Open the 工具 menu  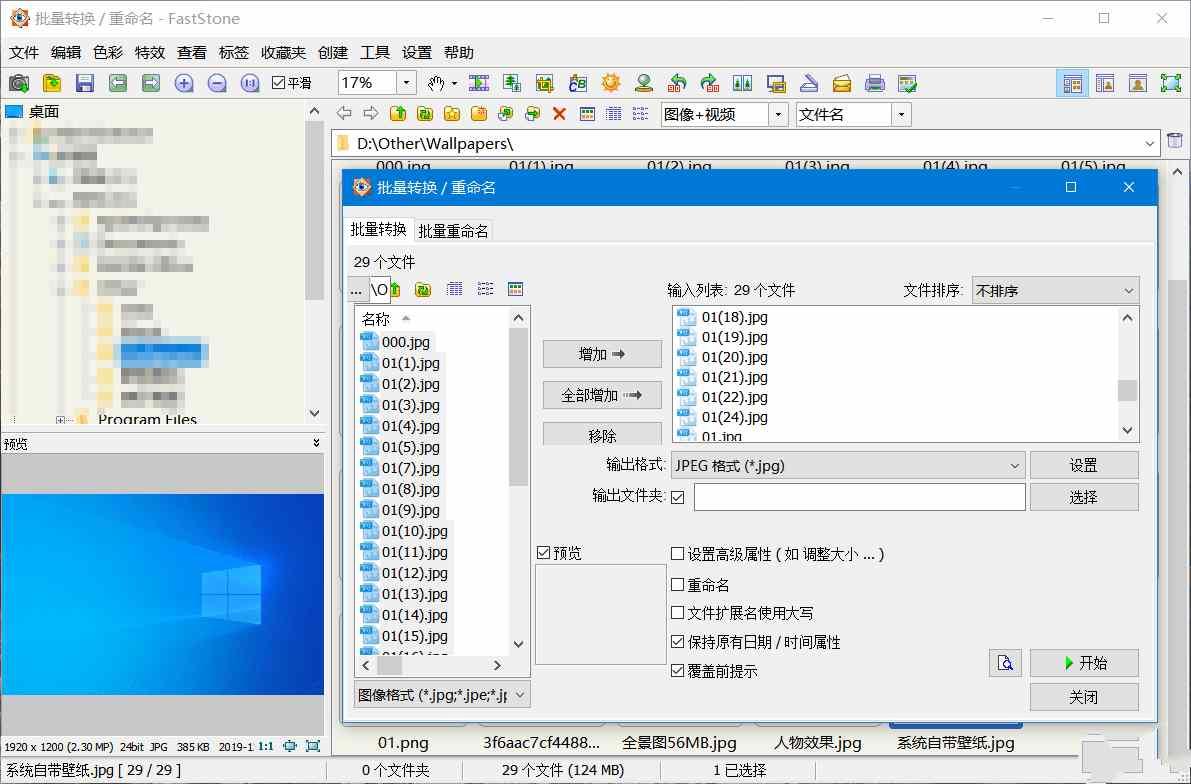(374, 52)
